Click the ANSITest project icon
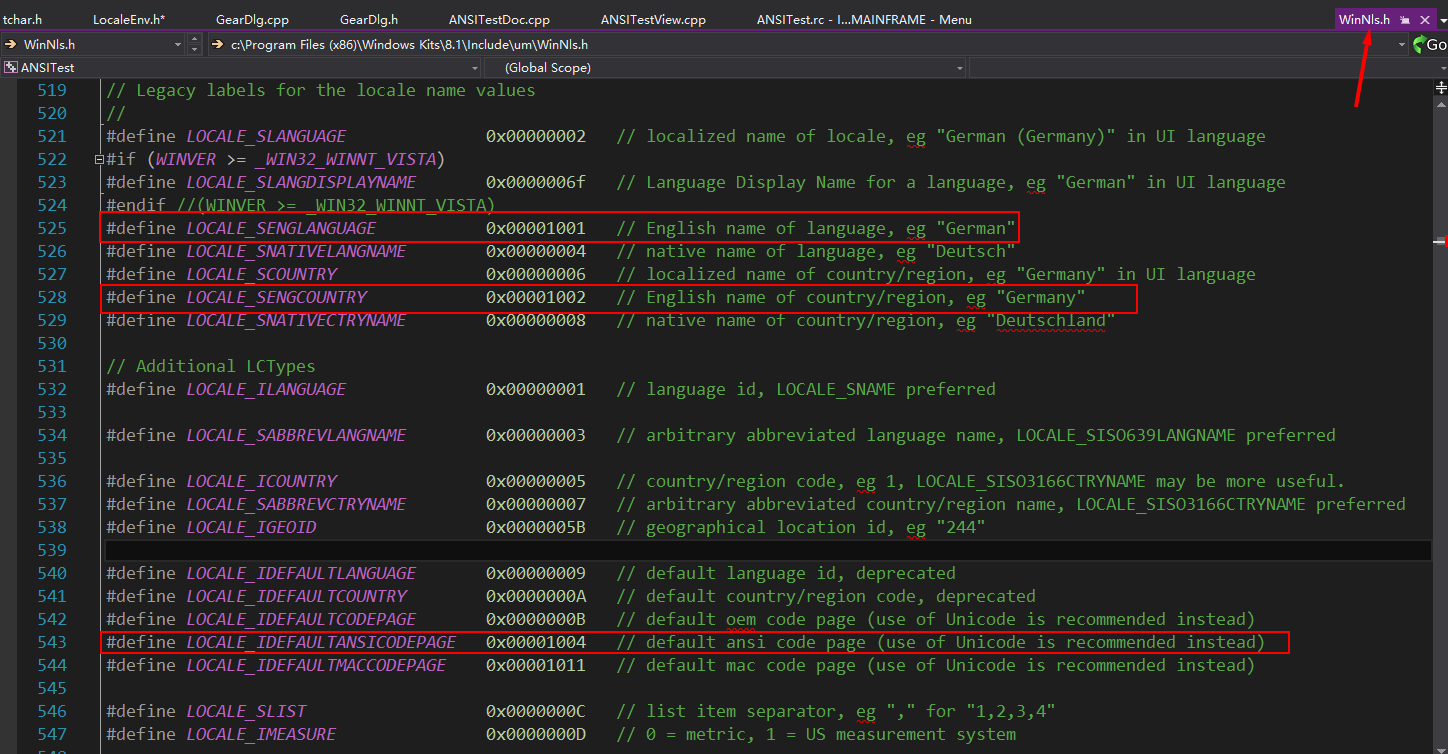1448x754 pixels. (10, 68)
